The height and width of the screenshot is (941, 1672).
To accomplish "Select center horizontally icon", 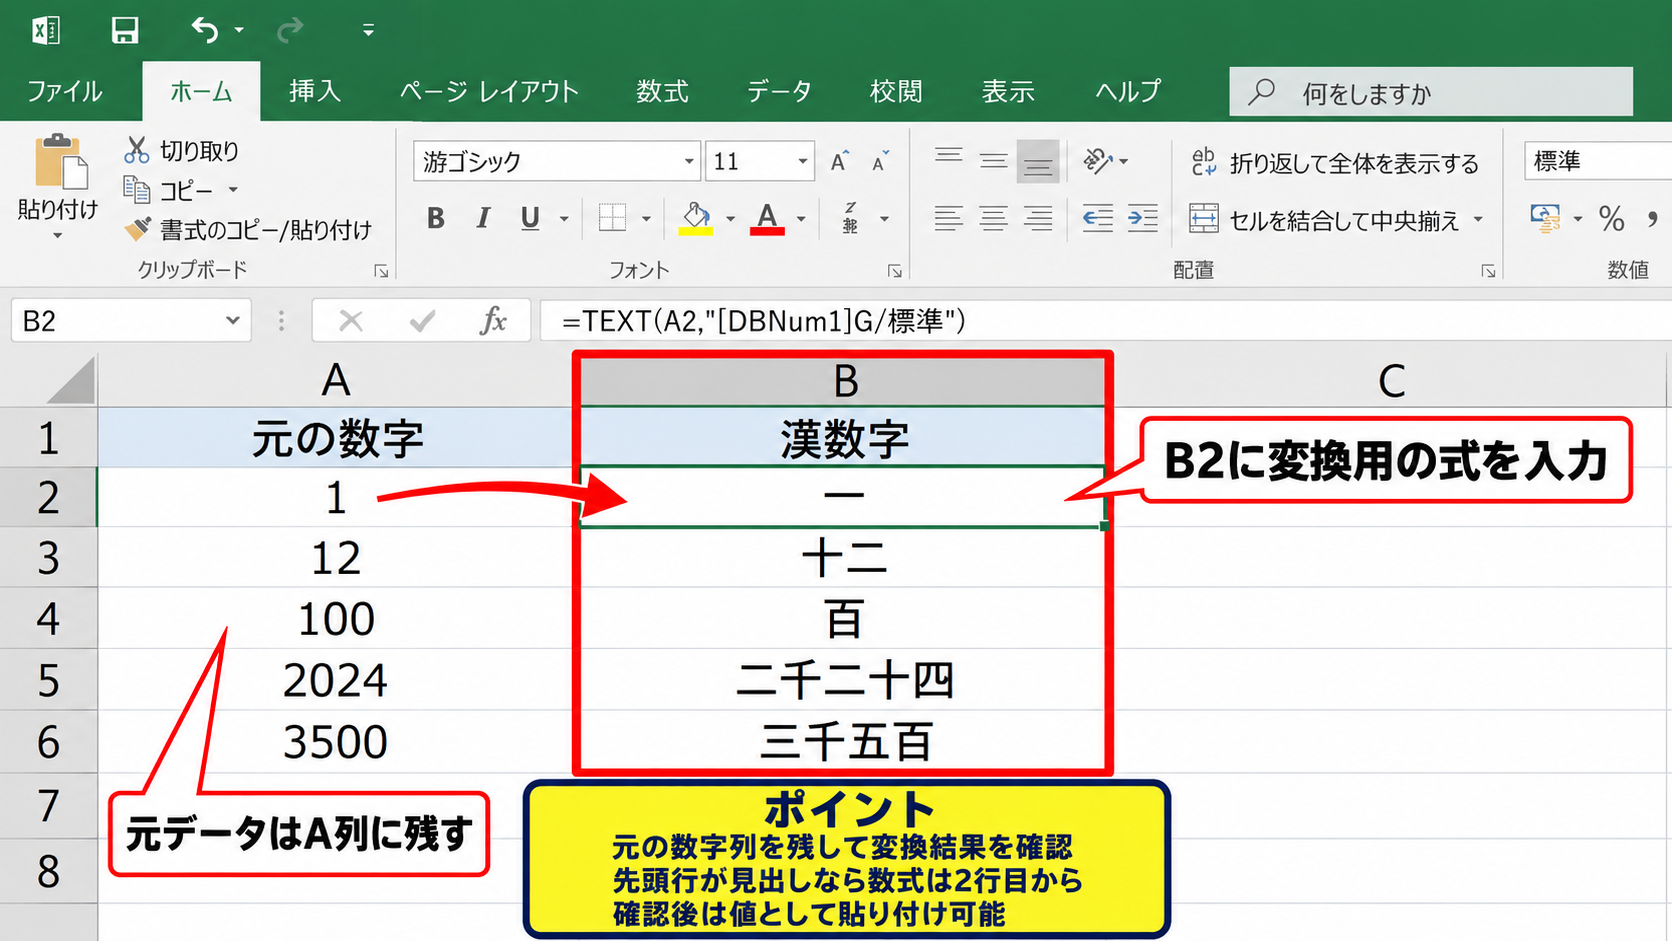I will pyautogui.click(x=993, y=218).
